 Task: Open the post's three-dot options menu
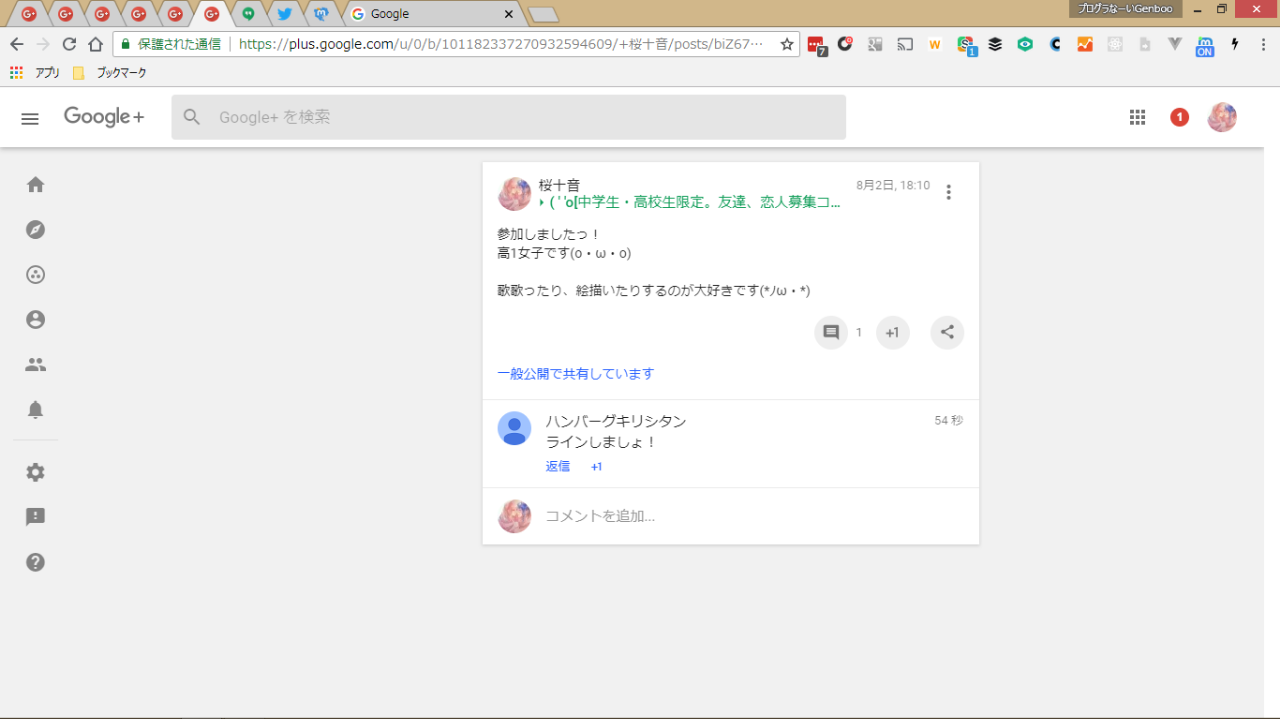(x=948, y=192)
